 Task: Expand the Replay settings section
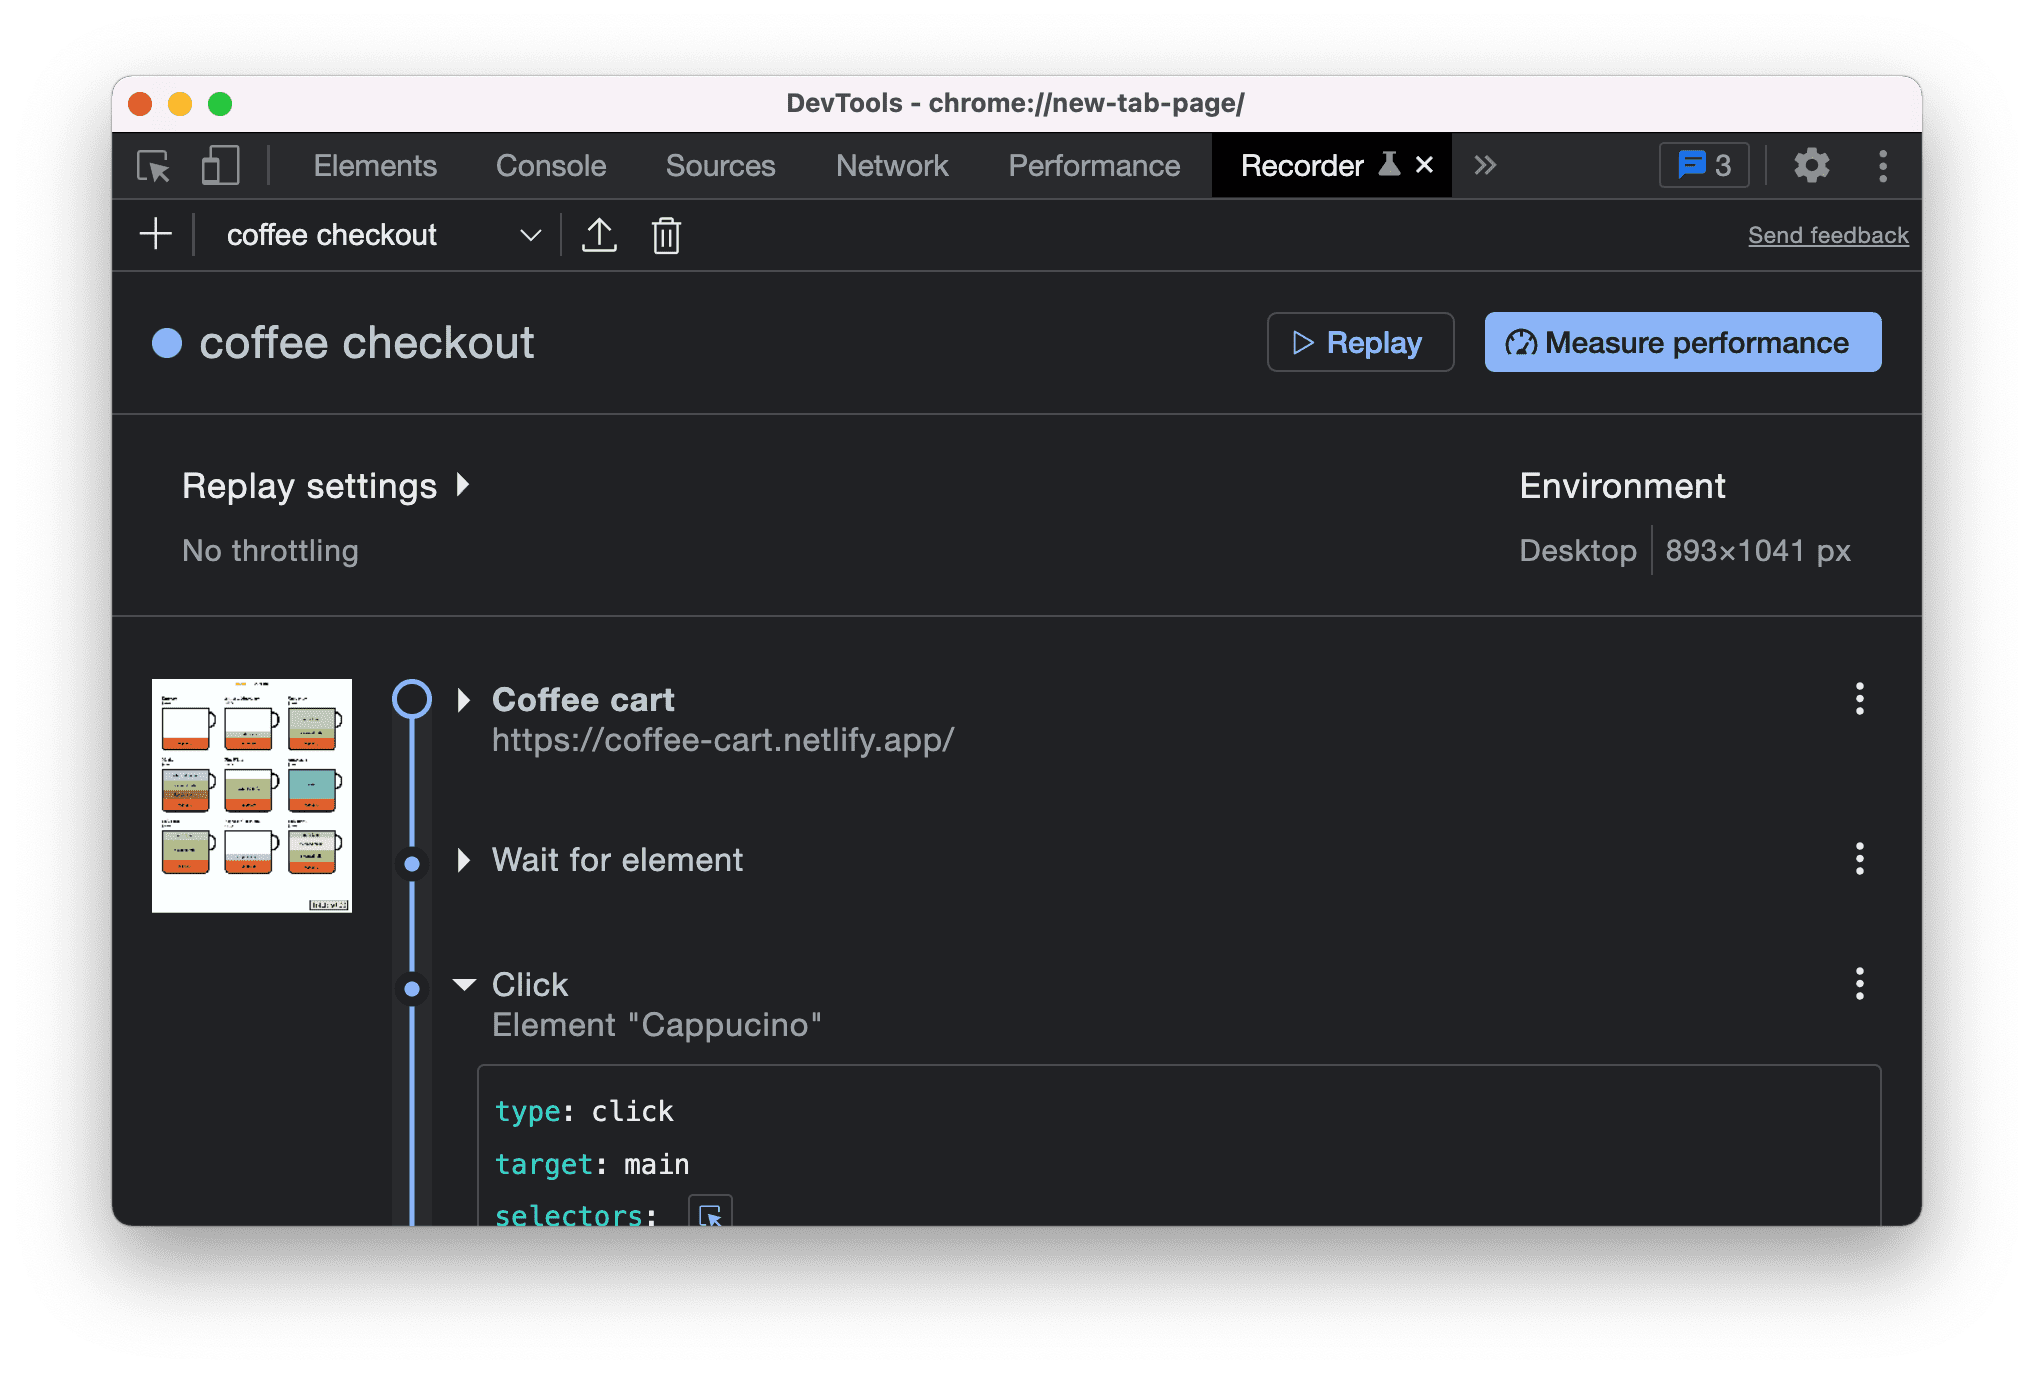tap(328, 485)
